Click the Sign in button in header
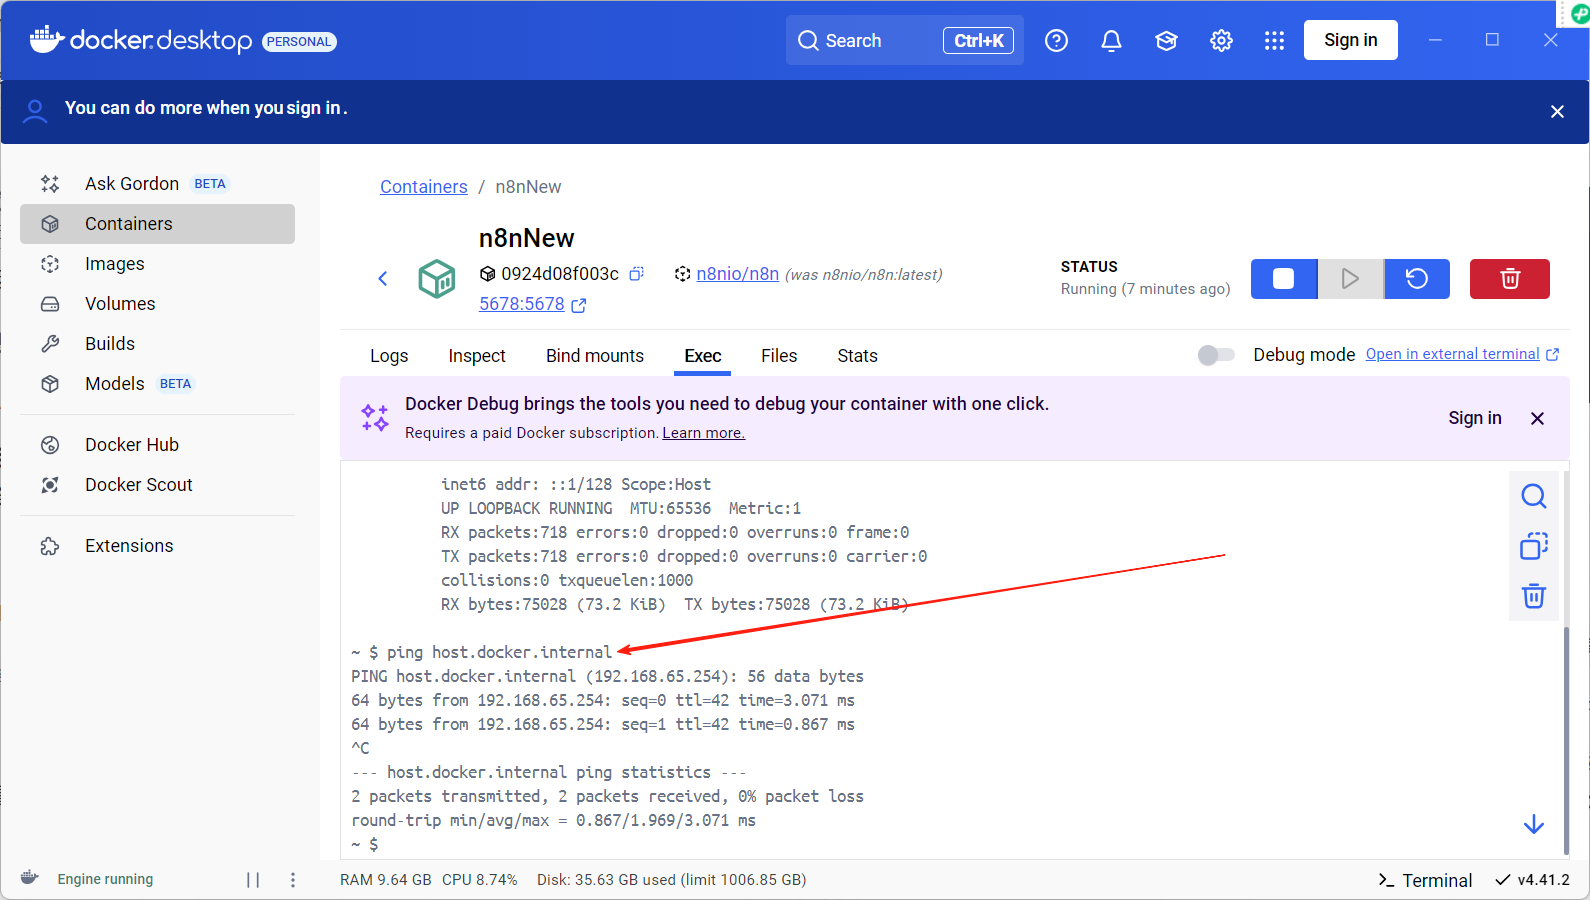Viewport: 1590px width, 900px height. [1350, 40]
